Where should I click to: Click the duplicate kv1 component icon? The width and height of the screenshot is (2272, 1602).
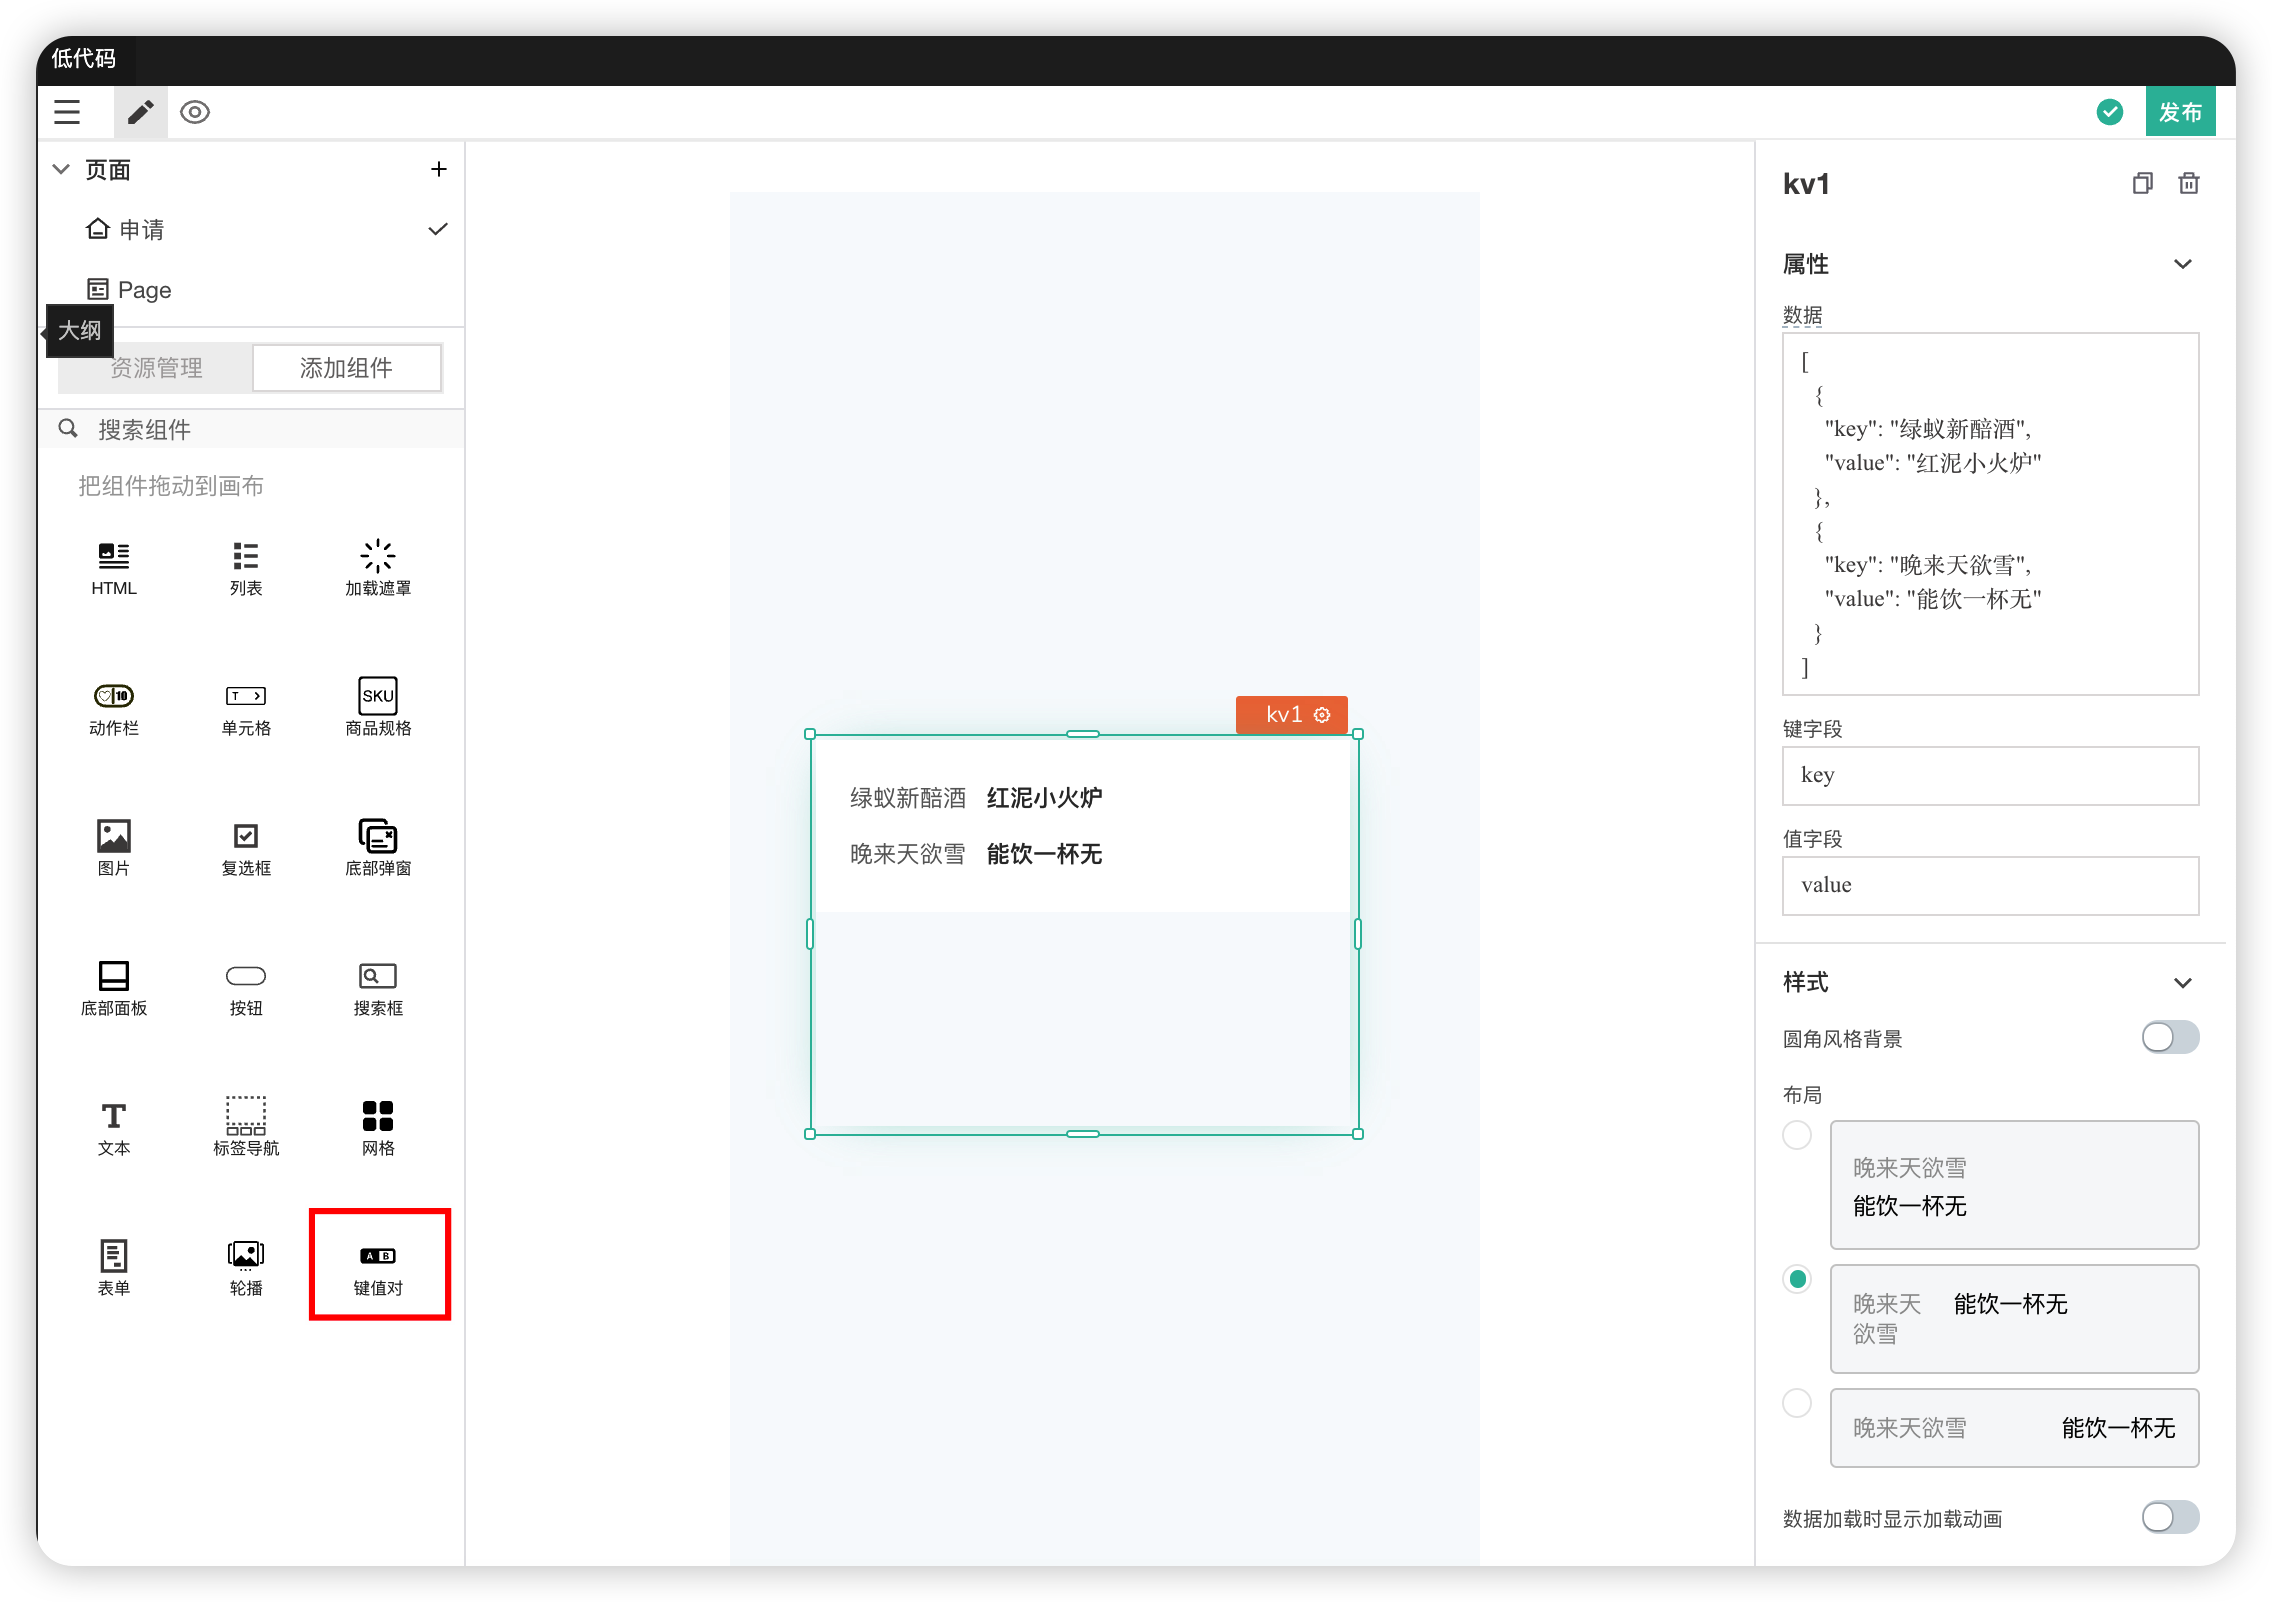(2142, 183)
